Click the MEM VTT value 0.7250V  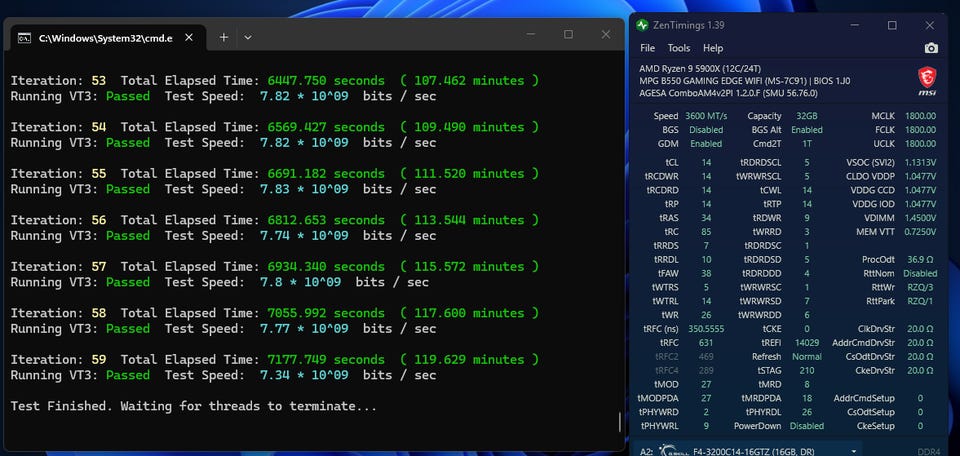coord(921,232)
